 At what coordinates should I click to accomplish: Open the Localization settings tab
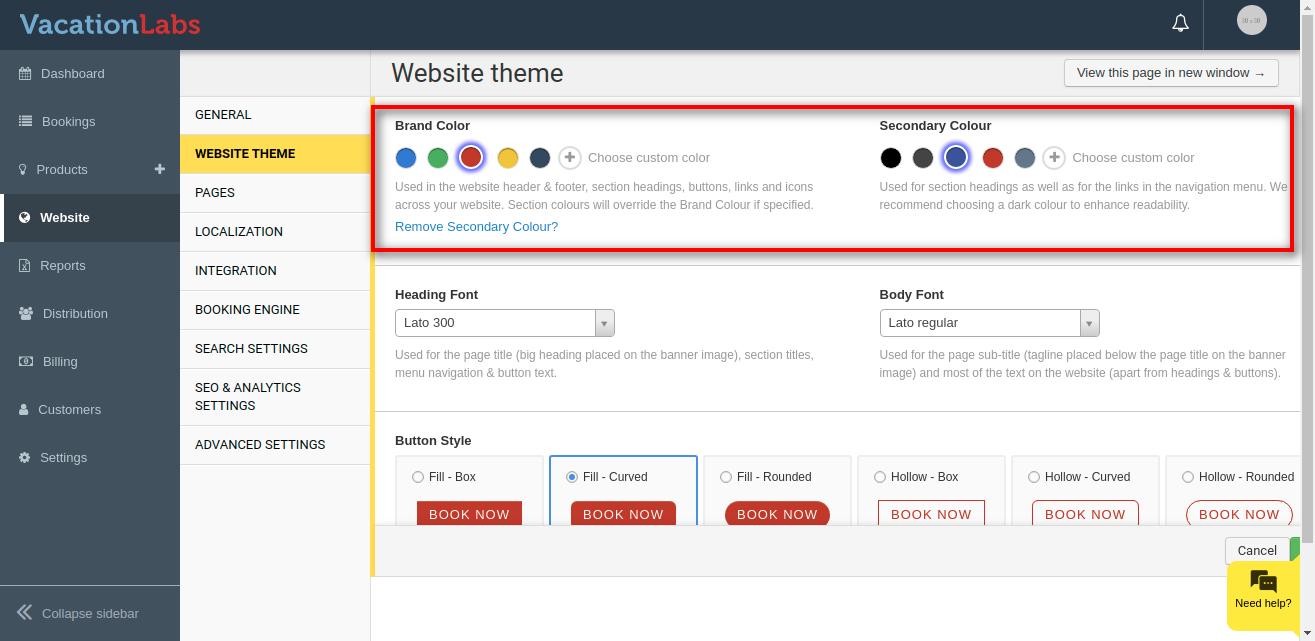click(x=239, y=232)
